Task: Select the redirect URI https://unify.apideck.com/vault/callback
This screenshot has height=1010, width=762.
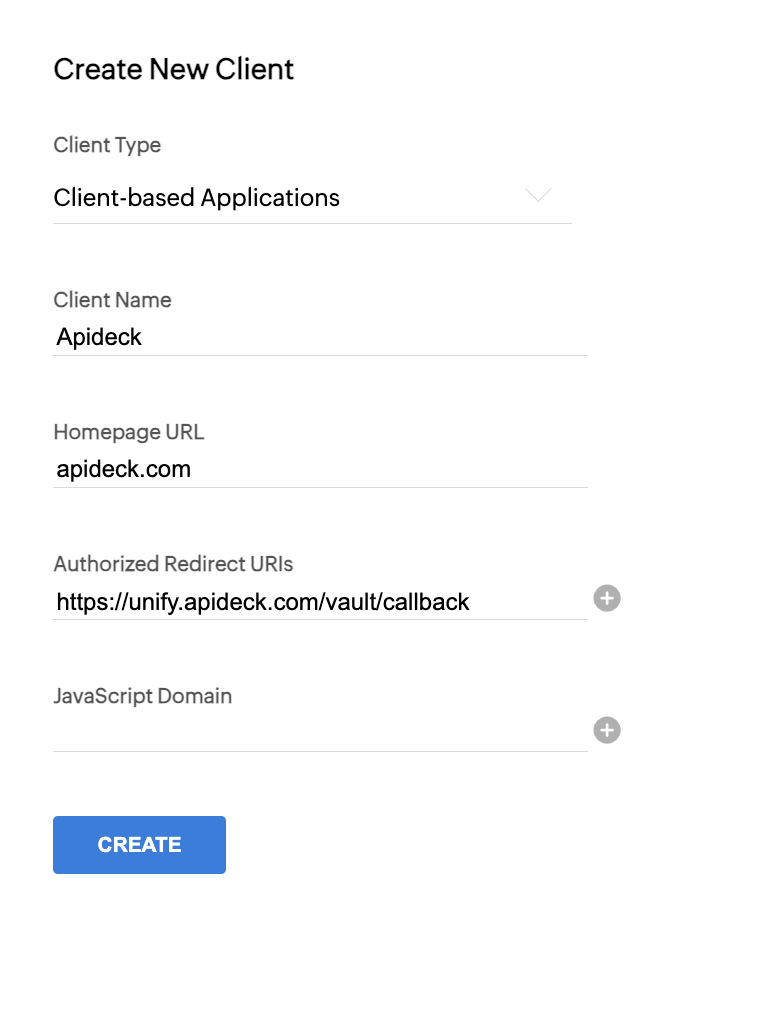Action: pos(260,601)
